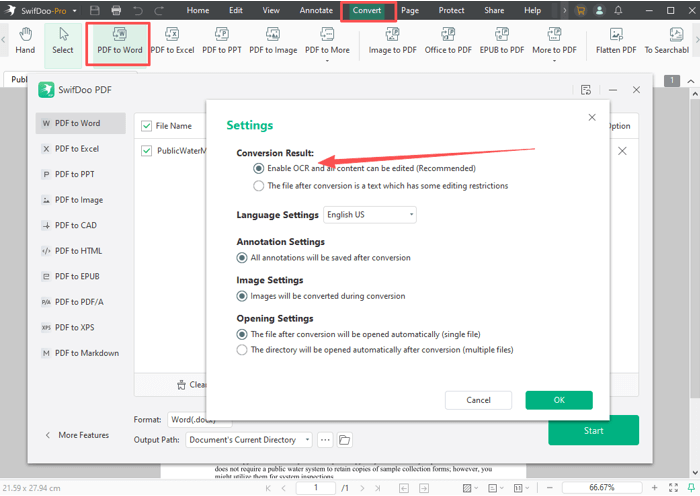Open PDF to Word converter in ribbon

(x=120, y=41)
